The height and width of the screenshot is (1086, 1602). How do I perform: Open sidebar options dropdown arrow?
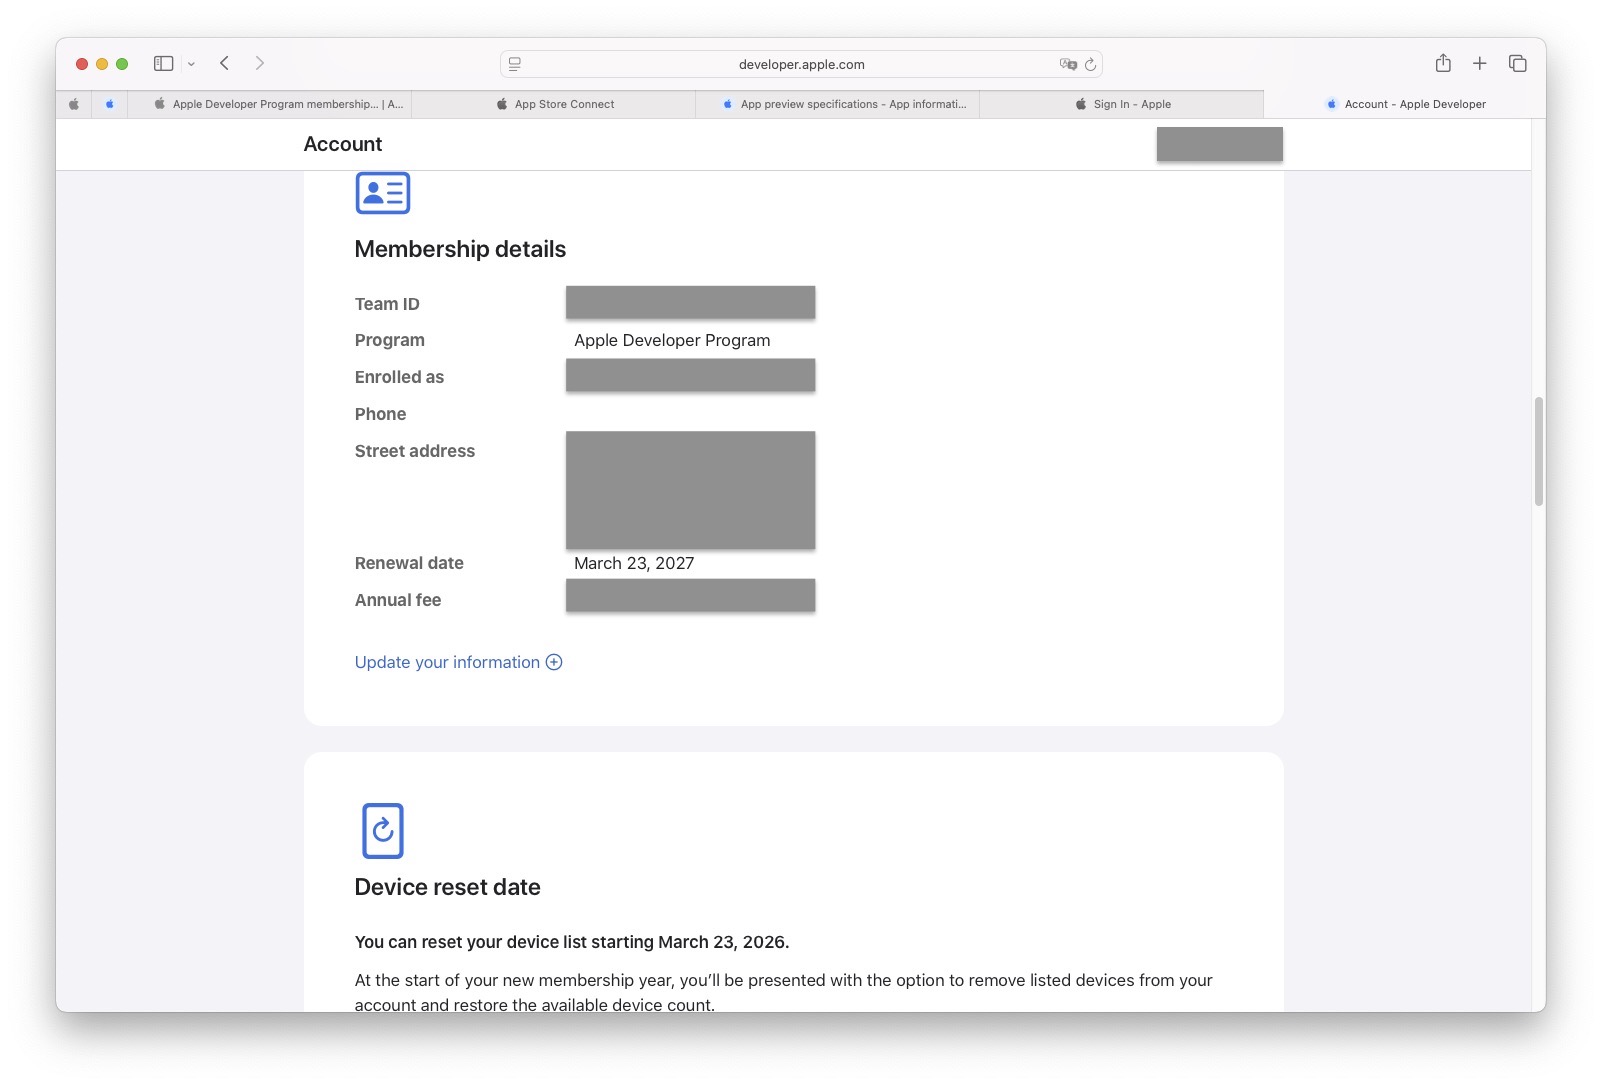pos(191,64)
